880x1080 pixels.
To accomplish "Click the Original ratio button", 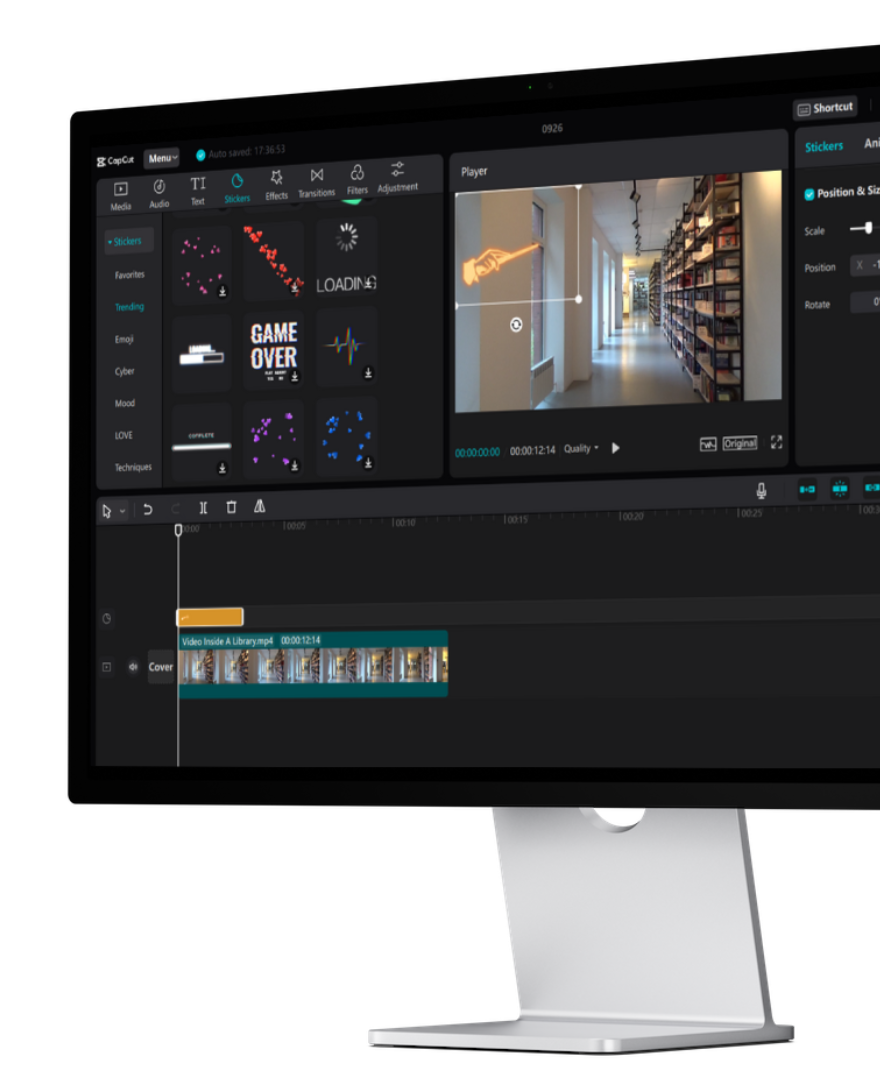I will point(740,443).
